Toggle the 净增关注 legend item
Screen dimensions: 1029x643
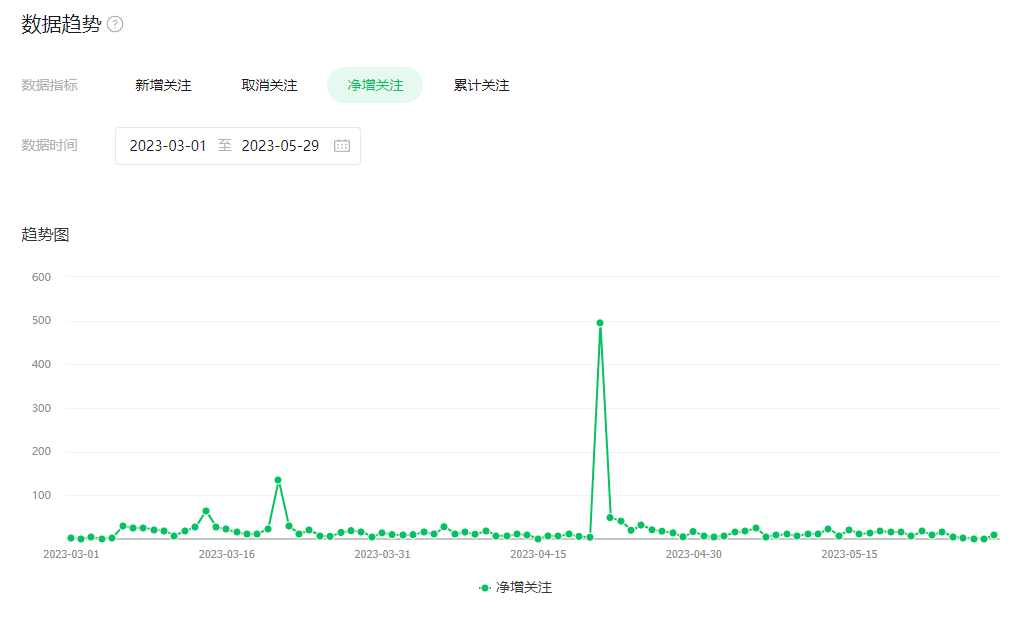pos(515,587)
